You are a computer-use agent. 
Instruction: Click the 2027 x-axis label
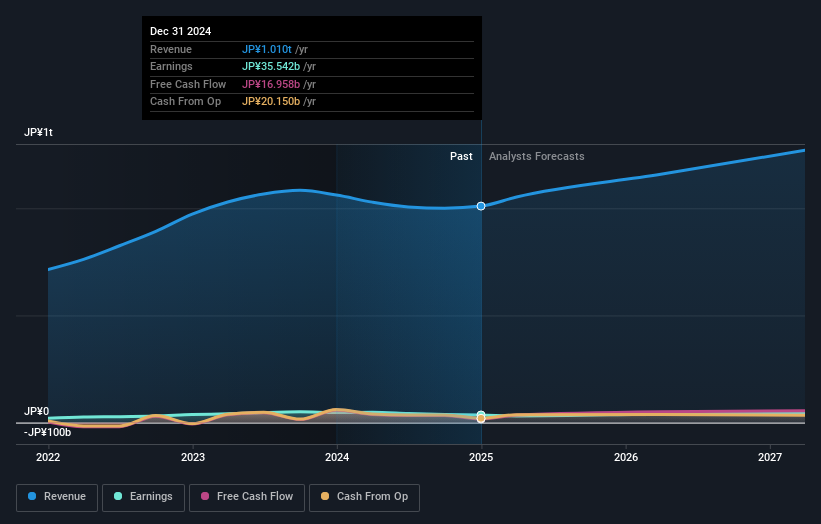click(x=770, y=457)
